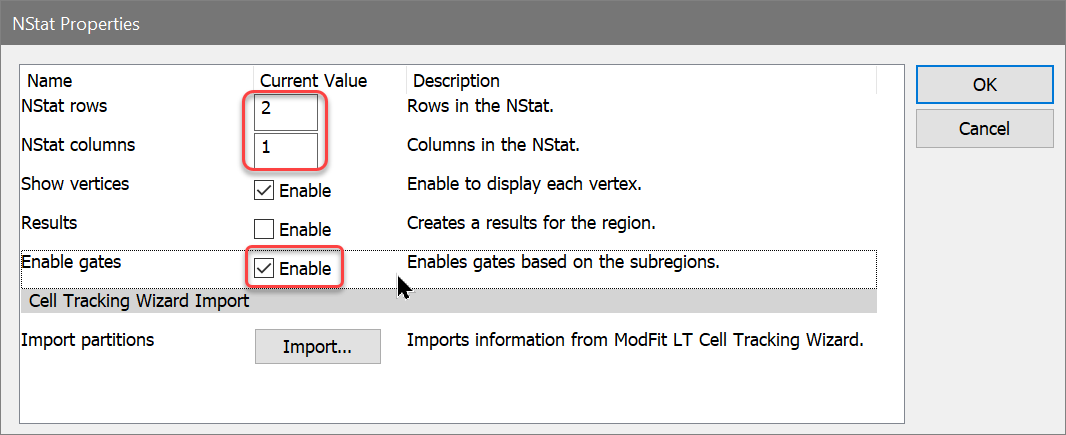1066x435 pixels.
Task: Click the NStat Properties title bar
Action: (x=400, y=24)
